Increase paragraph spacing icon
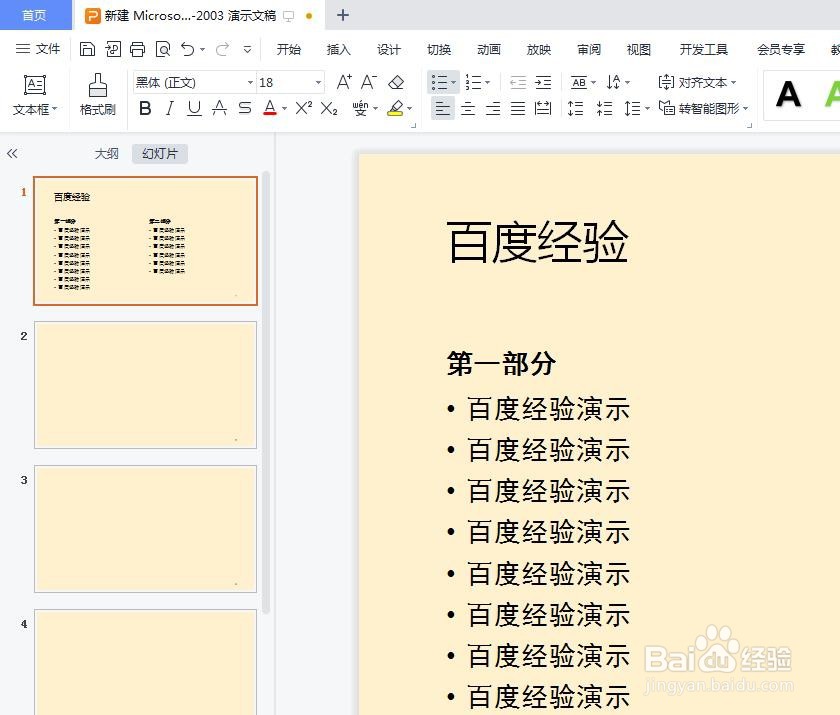The height and width of the screenshot is (715, 840). [576, 109]
